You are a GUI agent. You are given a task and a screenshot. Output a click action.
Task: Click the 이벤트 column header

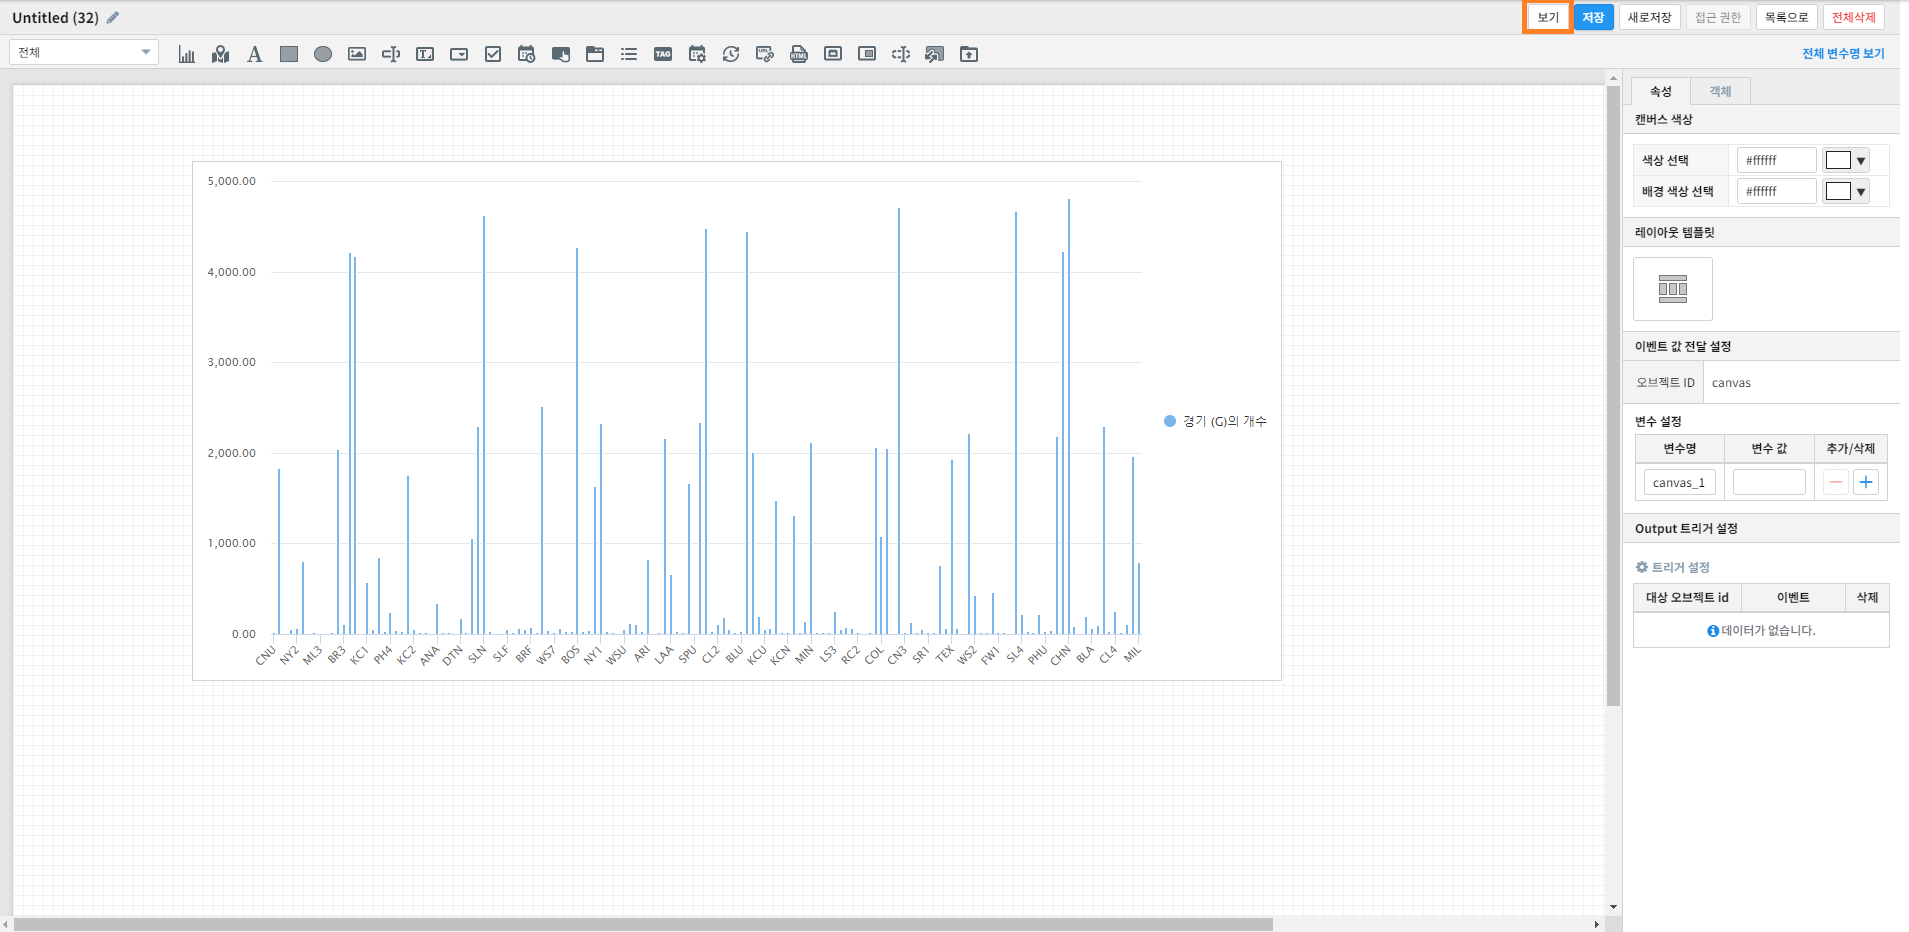(1793, 597)
